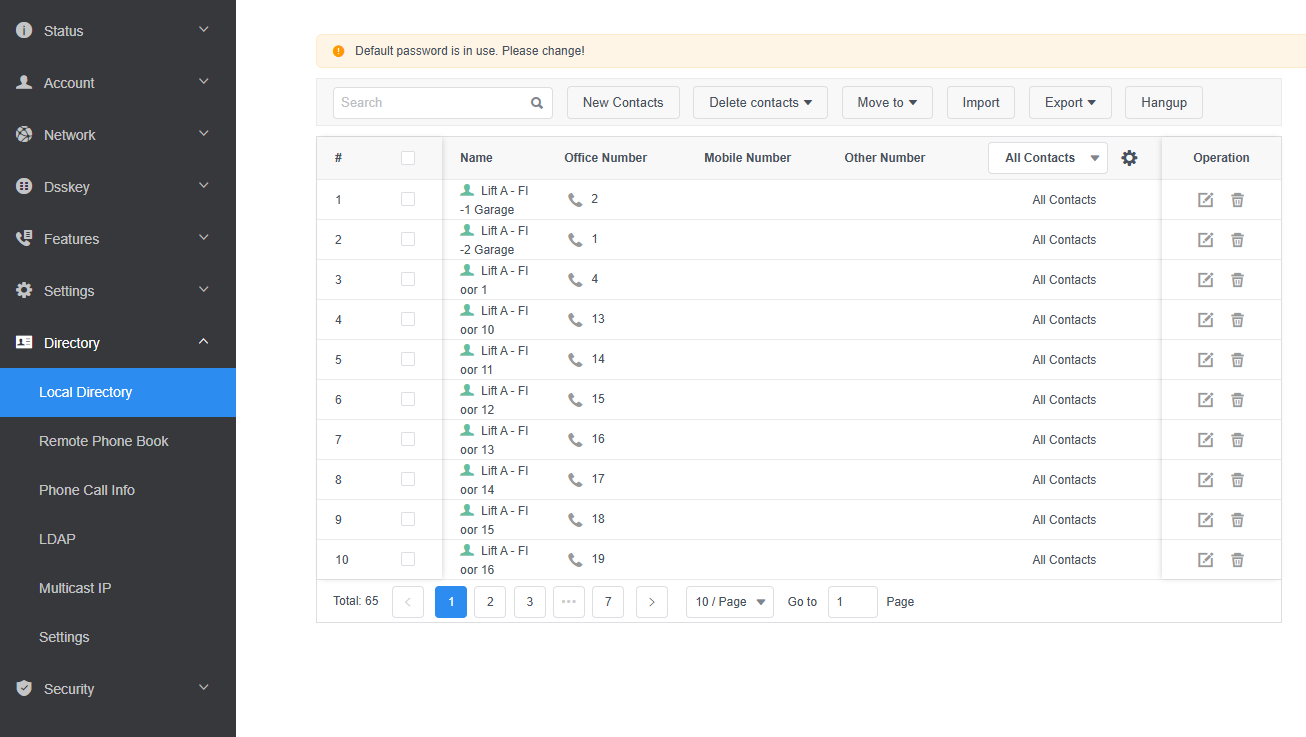Go to the next page arrow
The image size is (1306, 737).
point(651,602)
